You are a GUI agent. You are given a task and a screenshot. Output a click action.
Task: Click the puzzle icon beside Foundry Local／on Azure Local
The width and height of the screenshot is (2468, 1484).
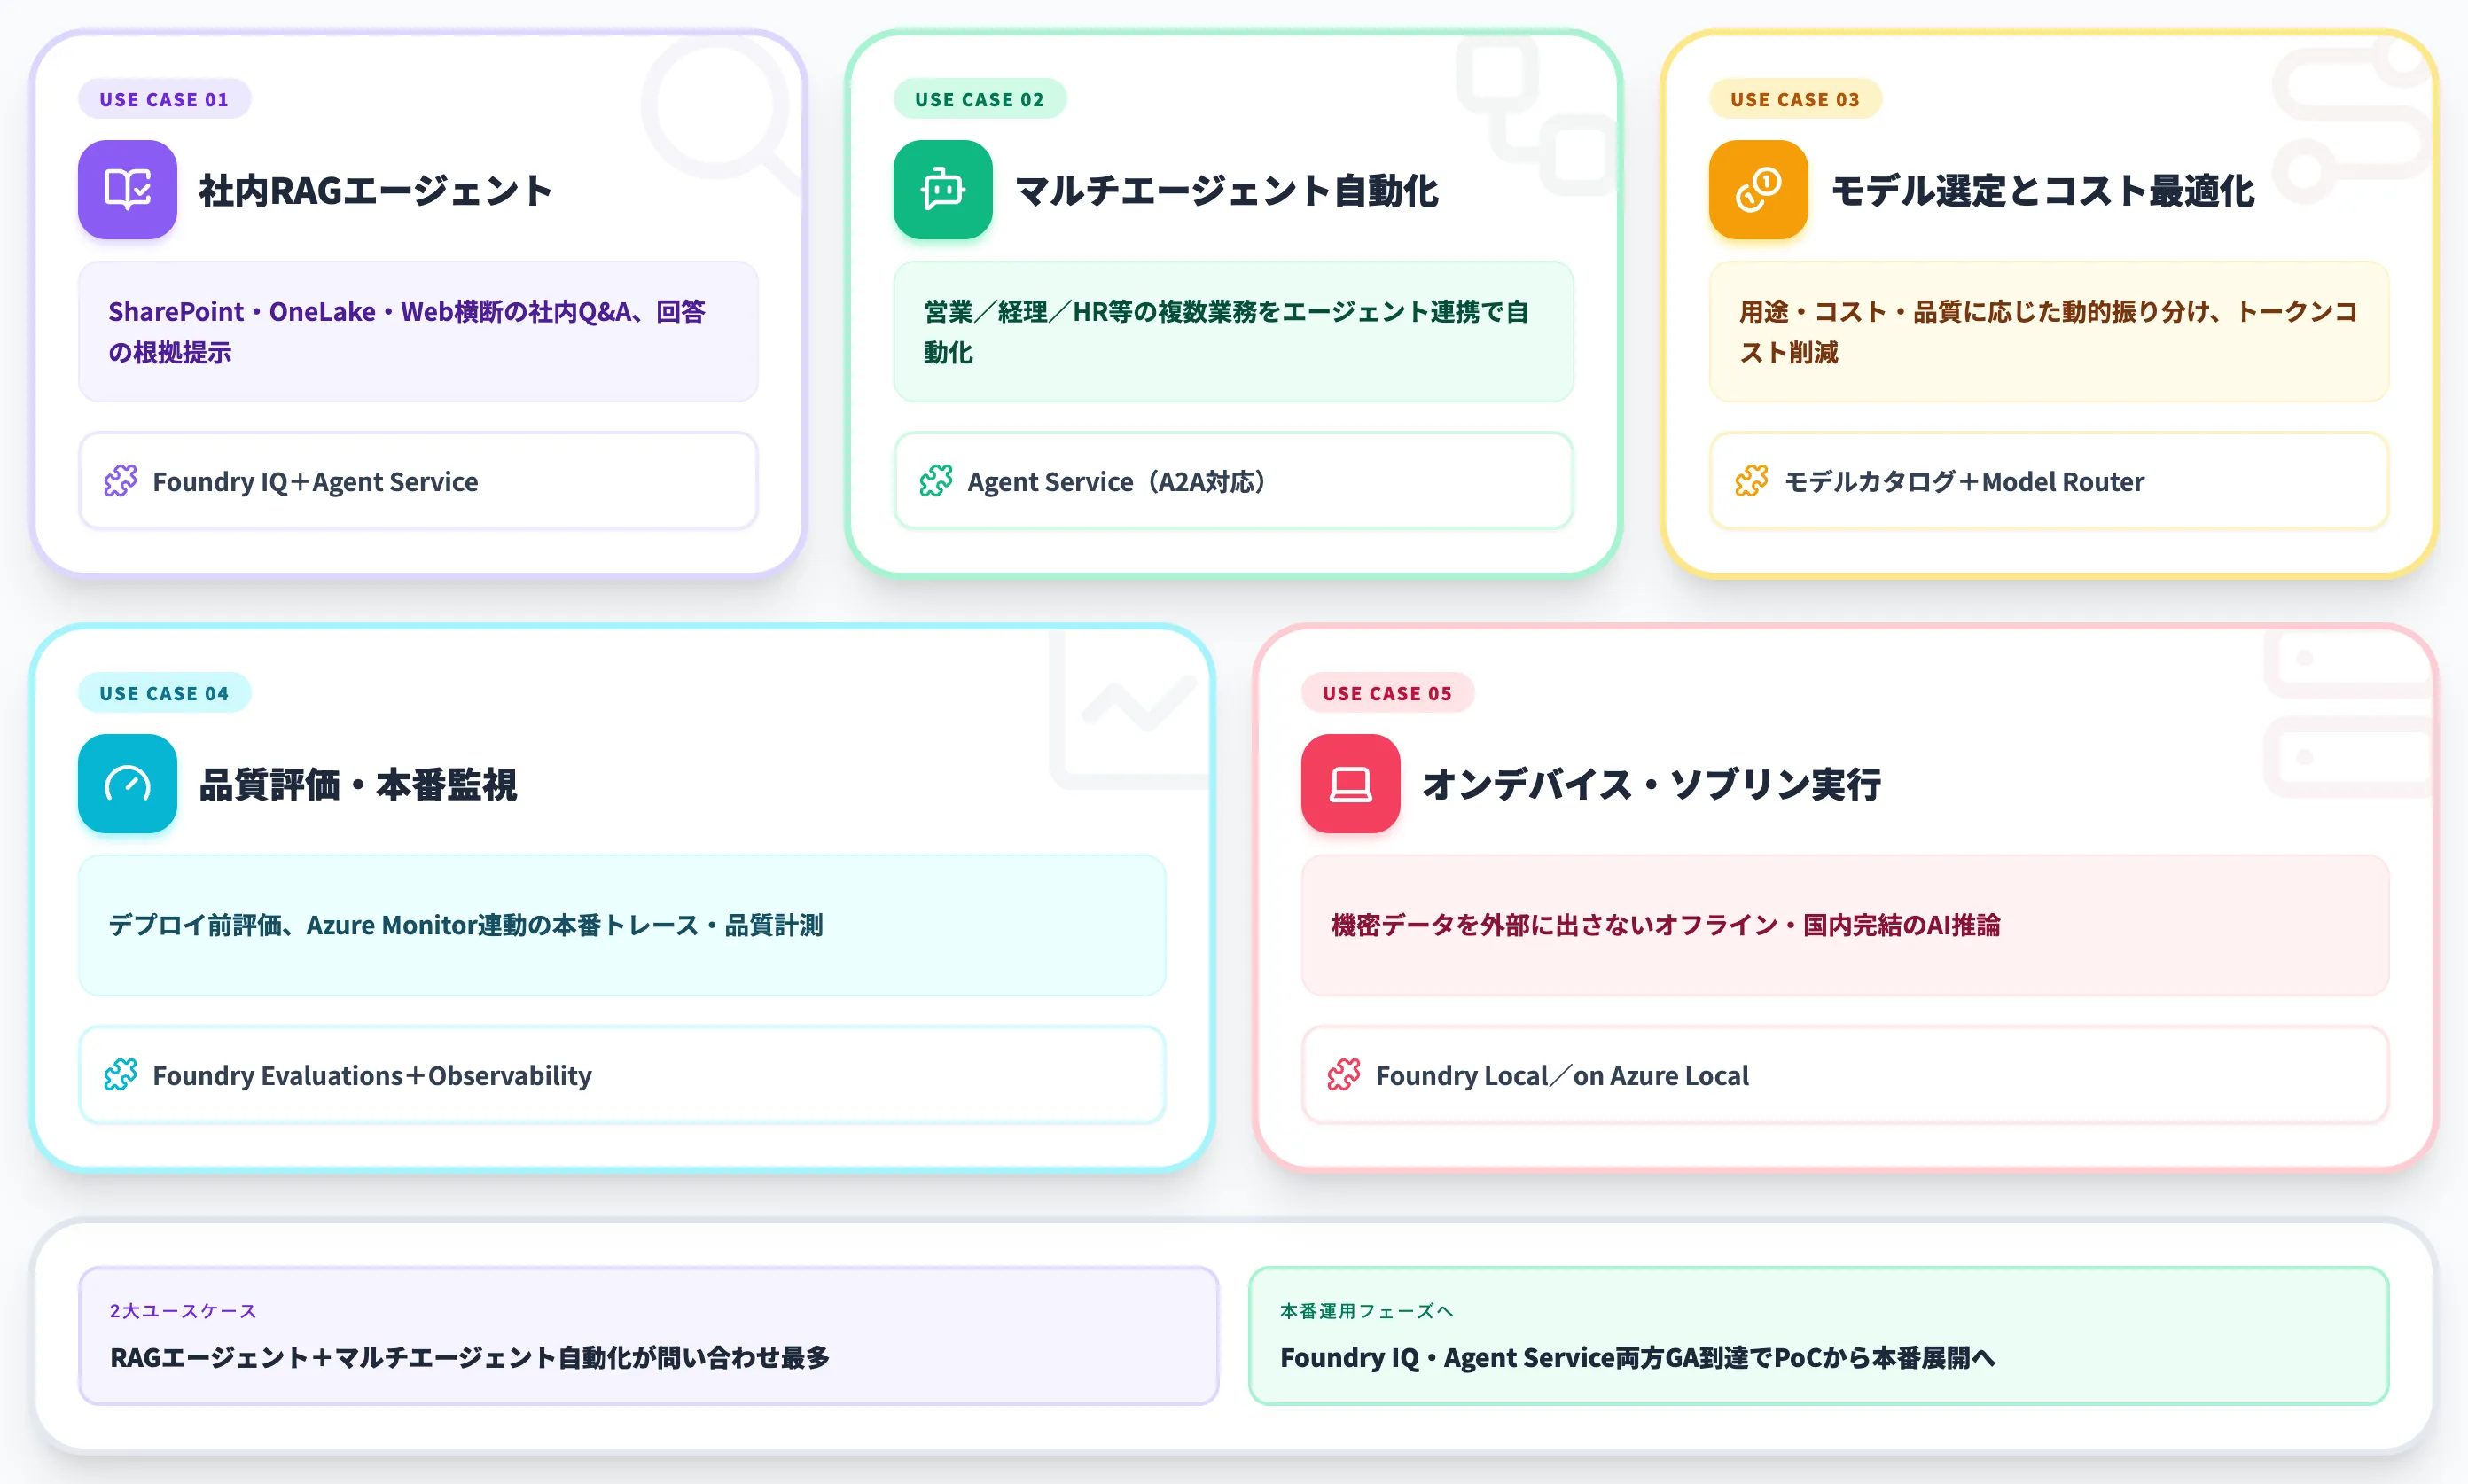click(x=1344, y=1075)
